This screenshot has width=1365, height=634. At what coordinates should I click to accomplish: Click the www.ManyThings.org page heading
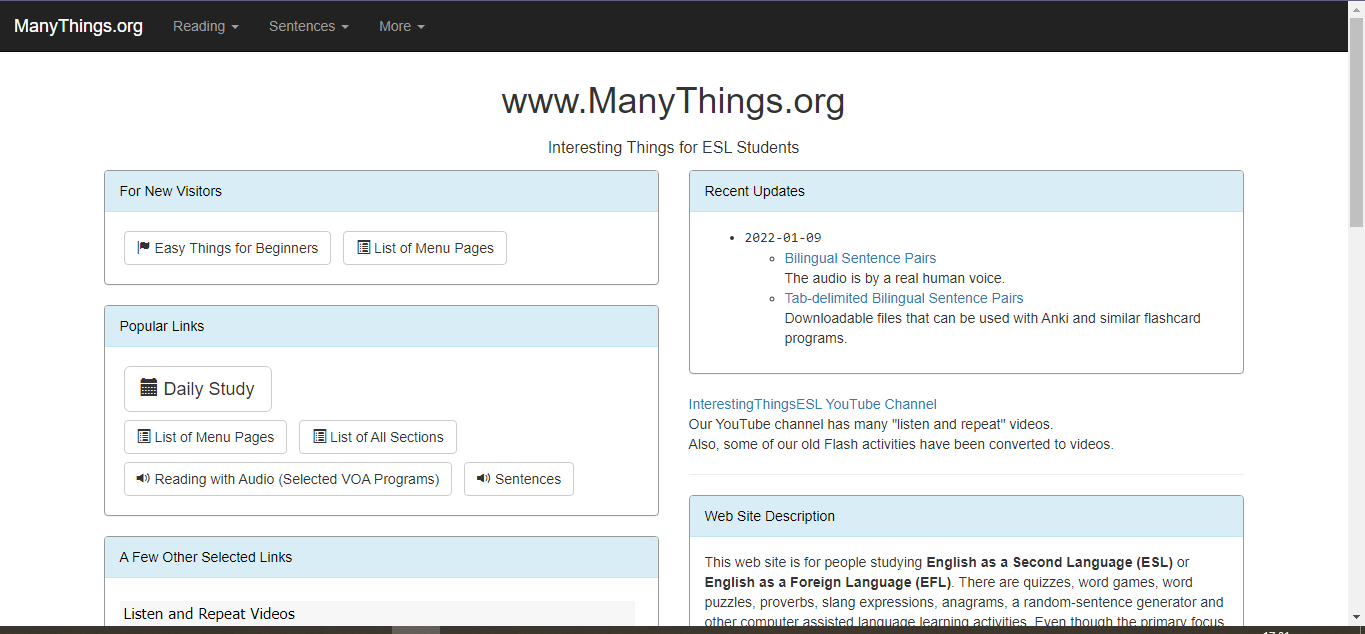[673, 101]
